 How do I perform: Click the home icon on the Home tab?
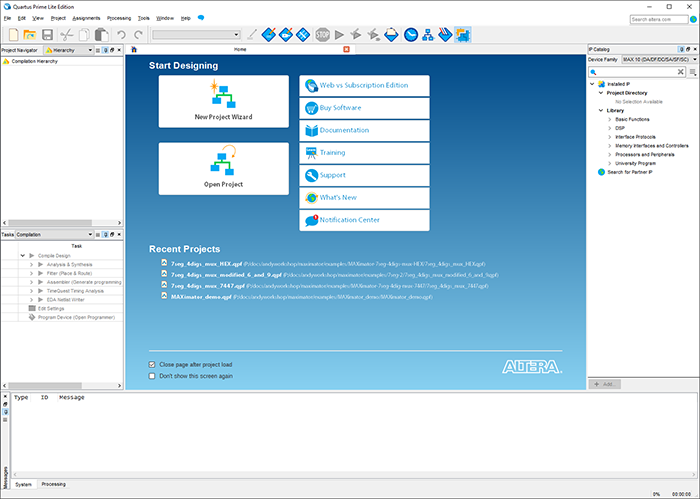click(x=134, y=50)
